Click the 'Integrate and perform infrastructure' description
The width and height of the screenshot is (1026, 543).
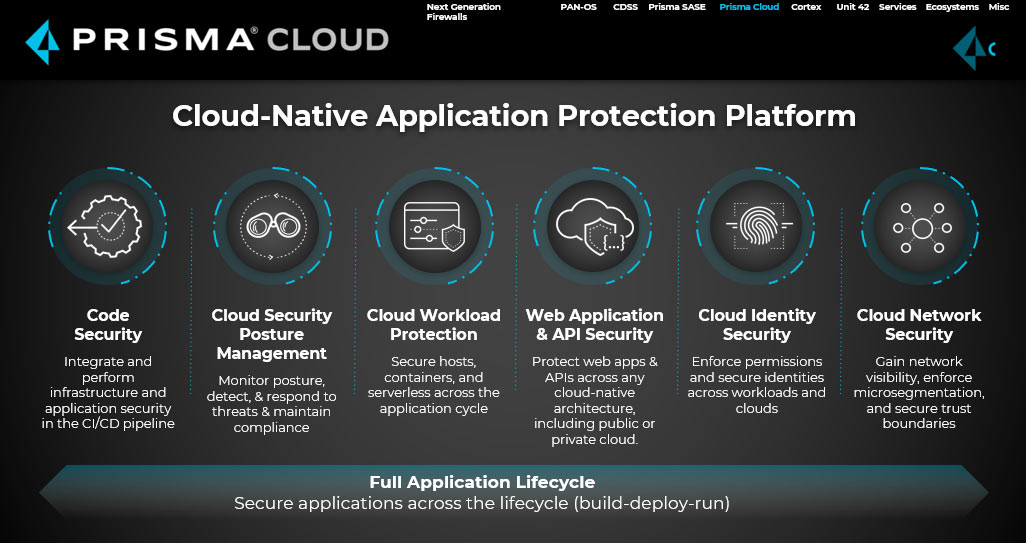coord(108,393)
